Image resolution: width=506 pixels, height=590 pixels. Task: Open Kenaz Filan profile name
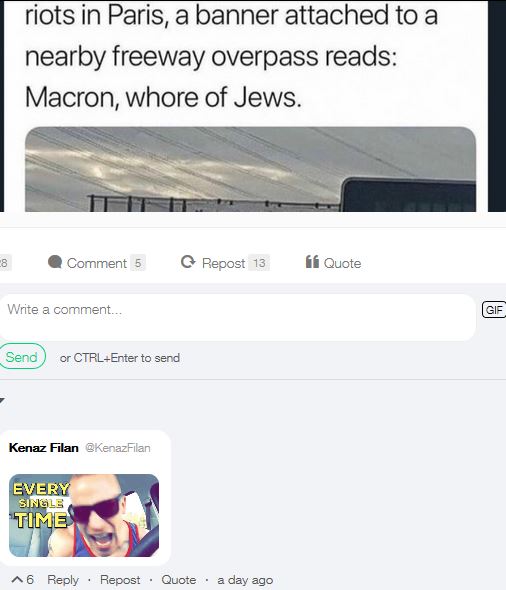pyautogui.click(x=44, y=448)
